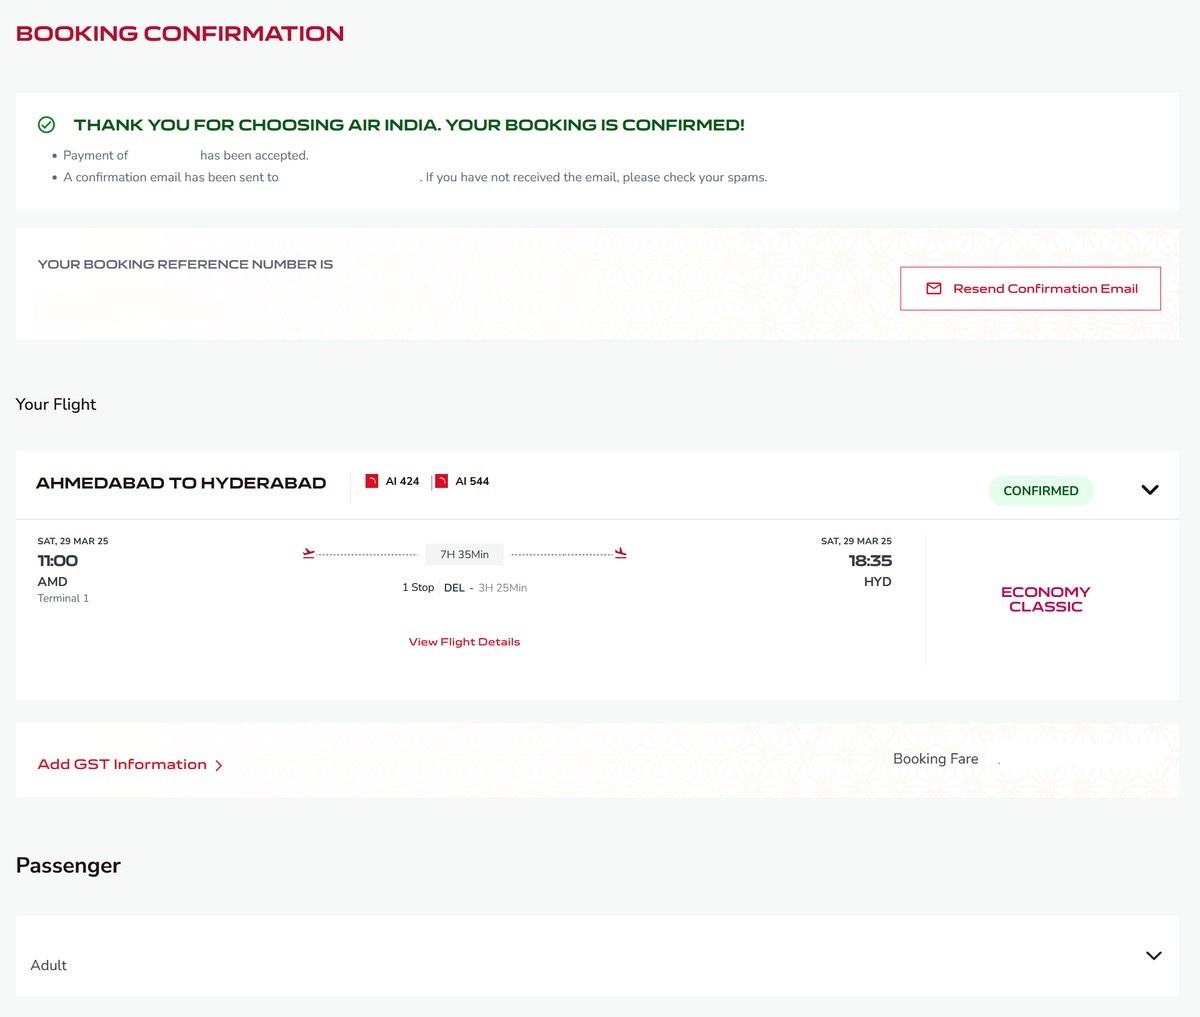Click the Booking Fare label

click(x=936, y=759)
